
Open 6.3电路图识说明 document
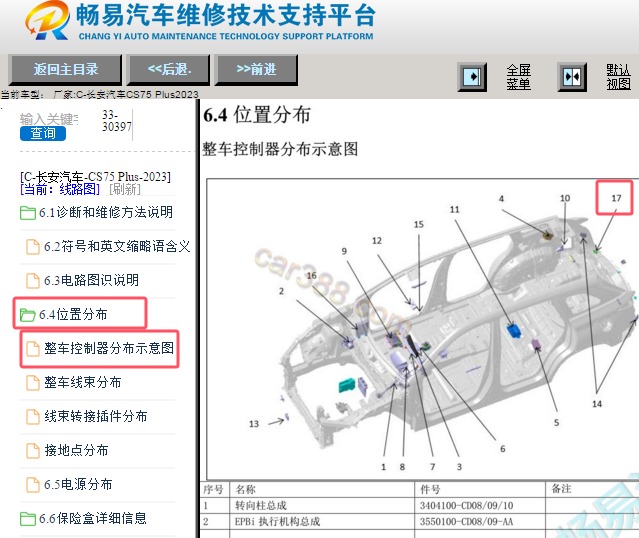91,280
